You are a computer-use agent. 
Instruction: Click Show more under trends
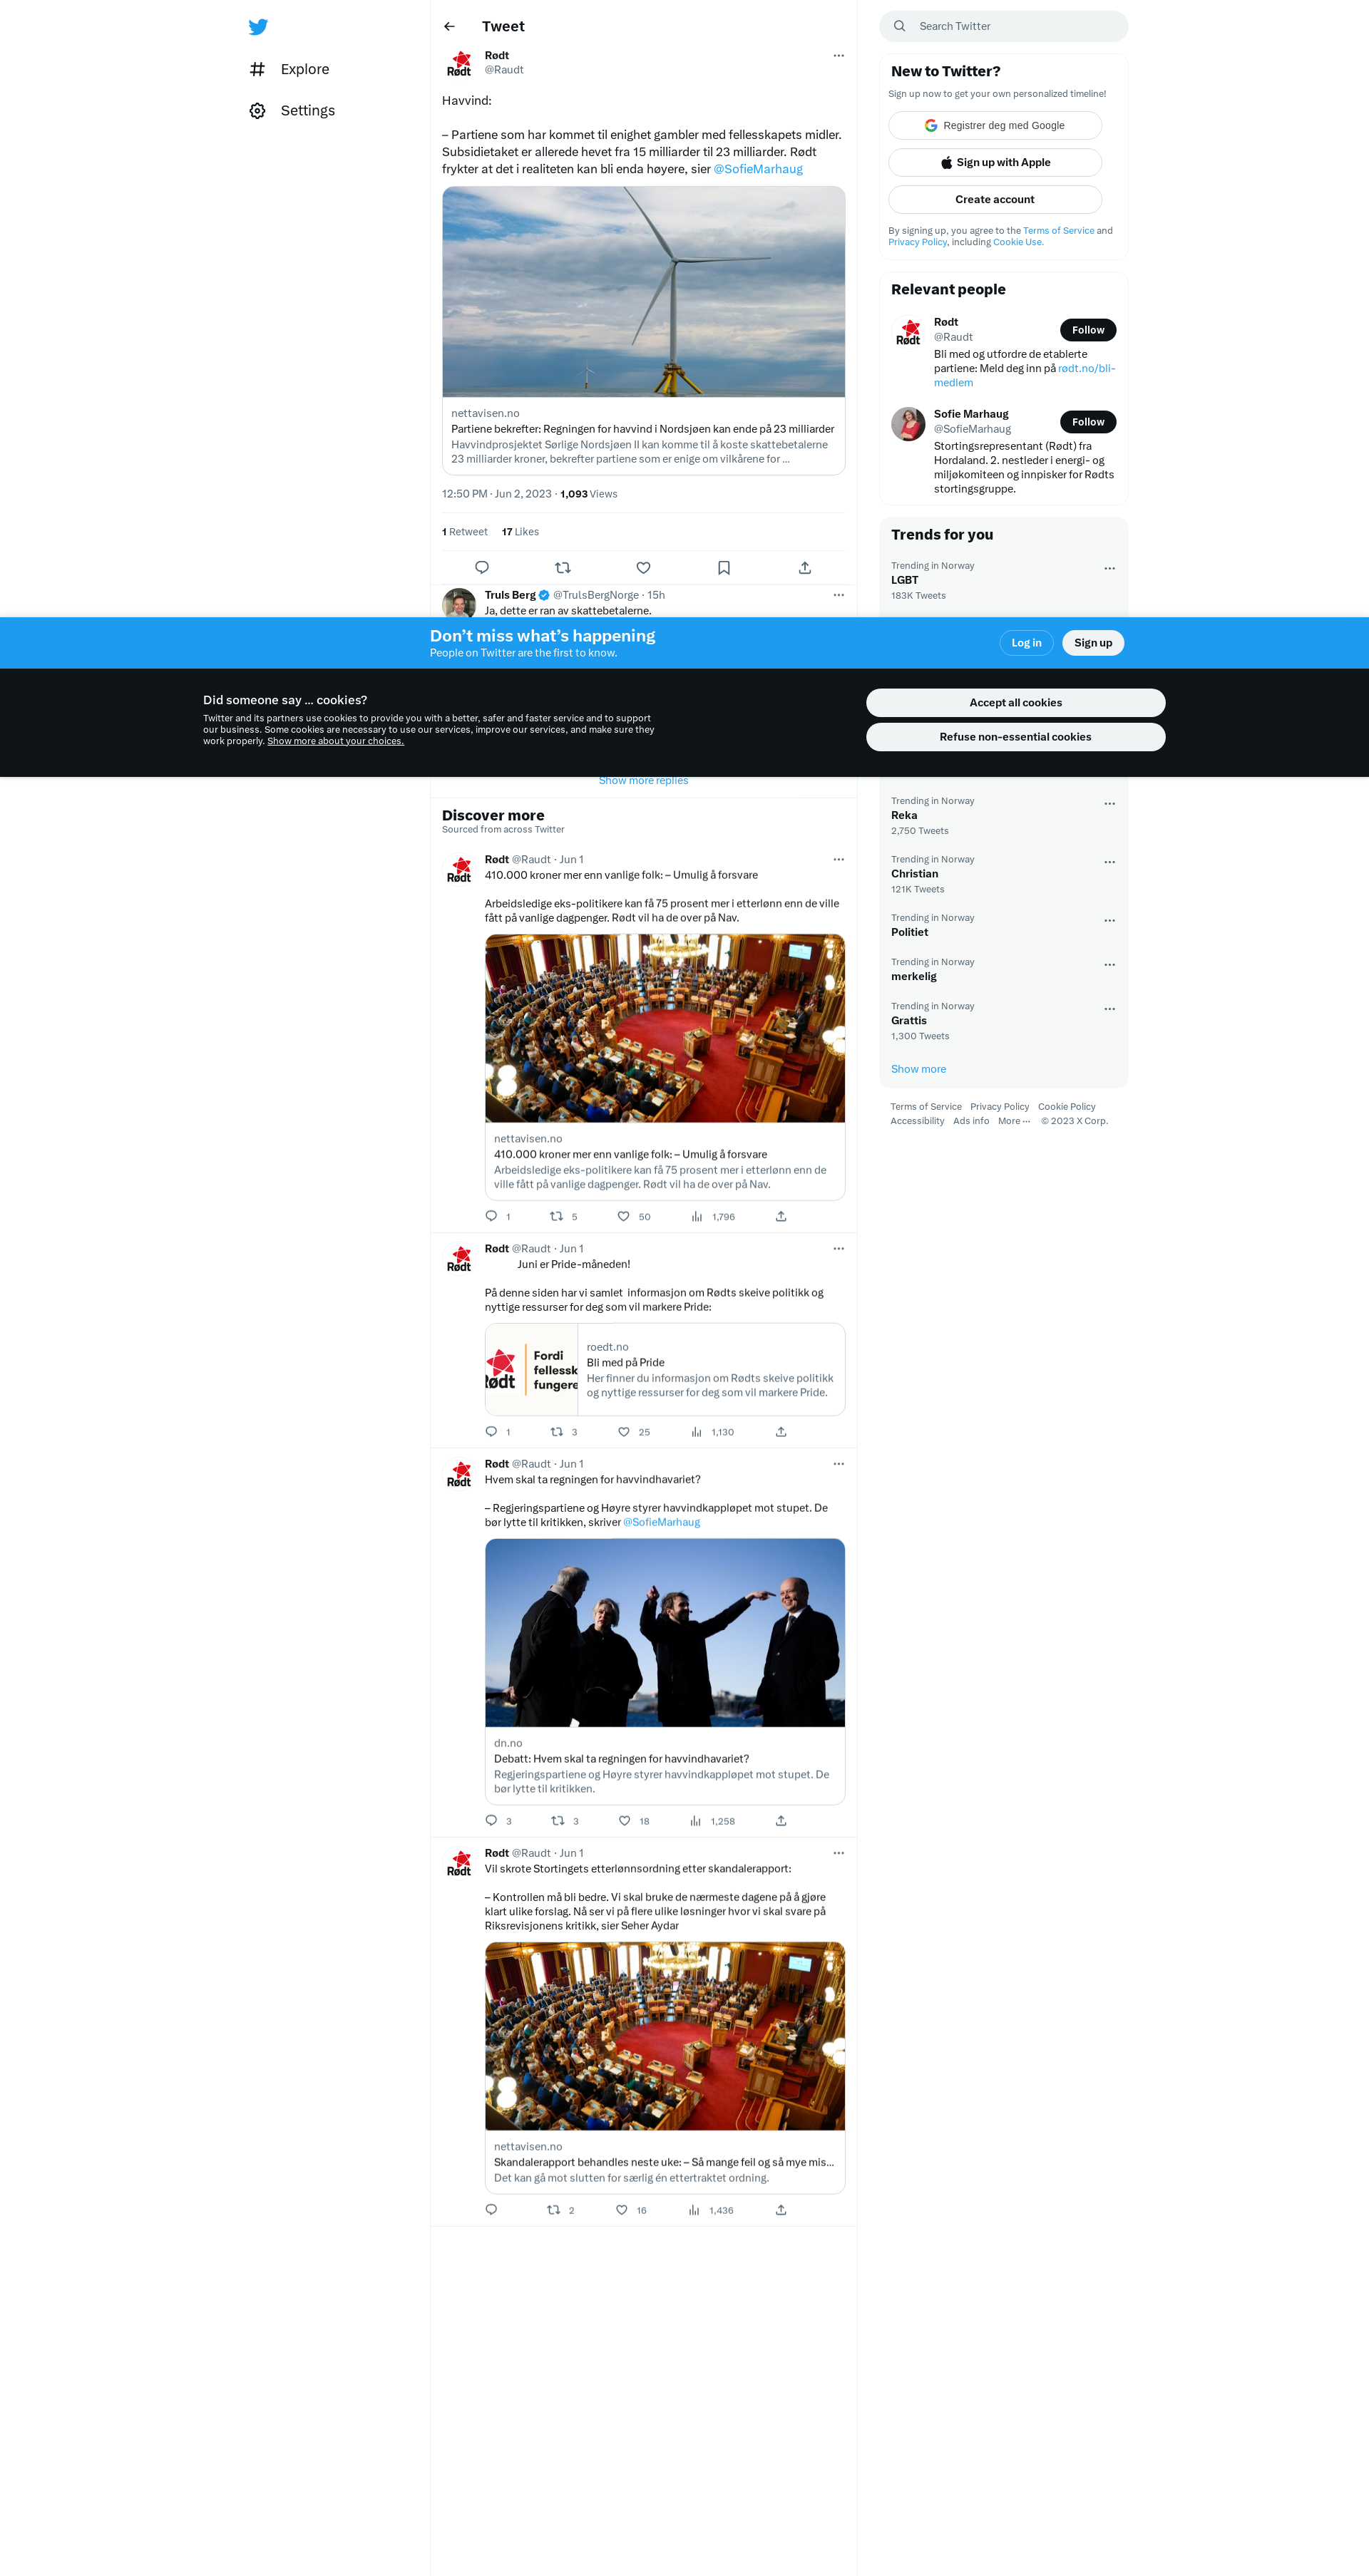click(918, 1070)
